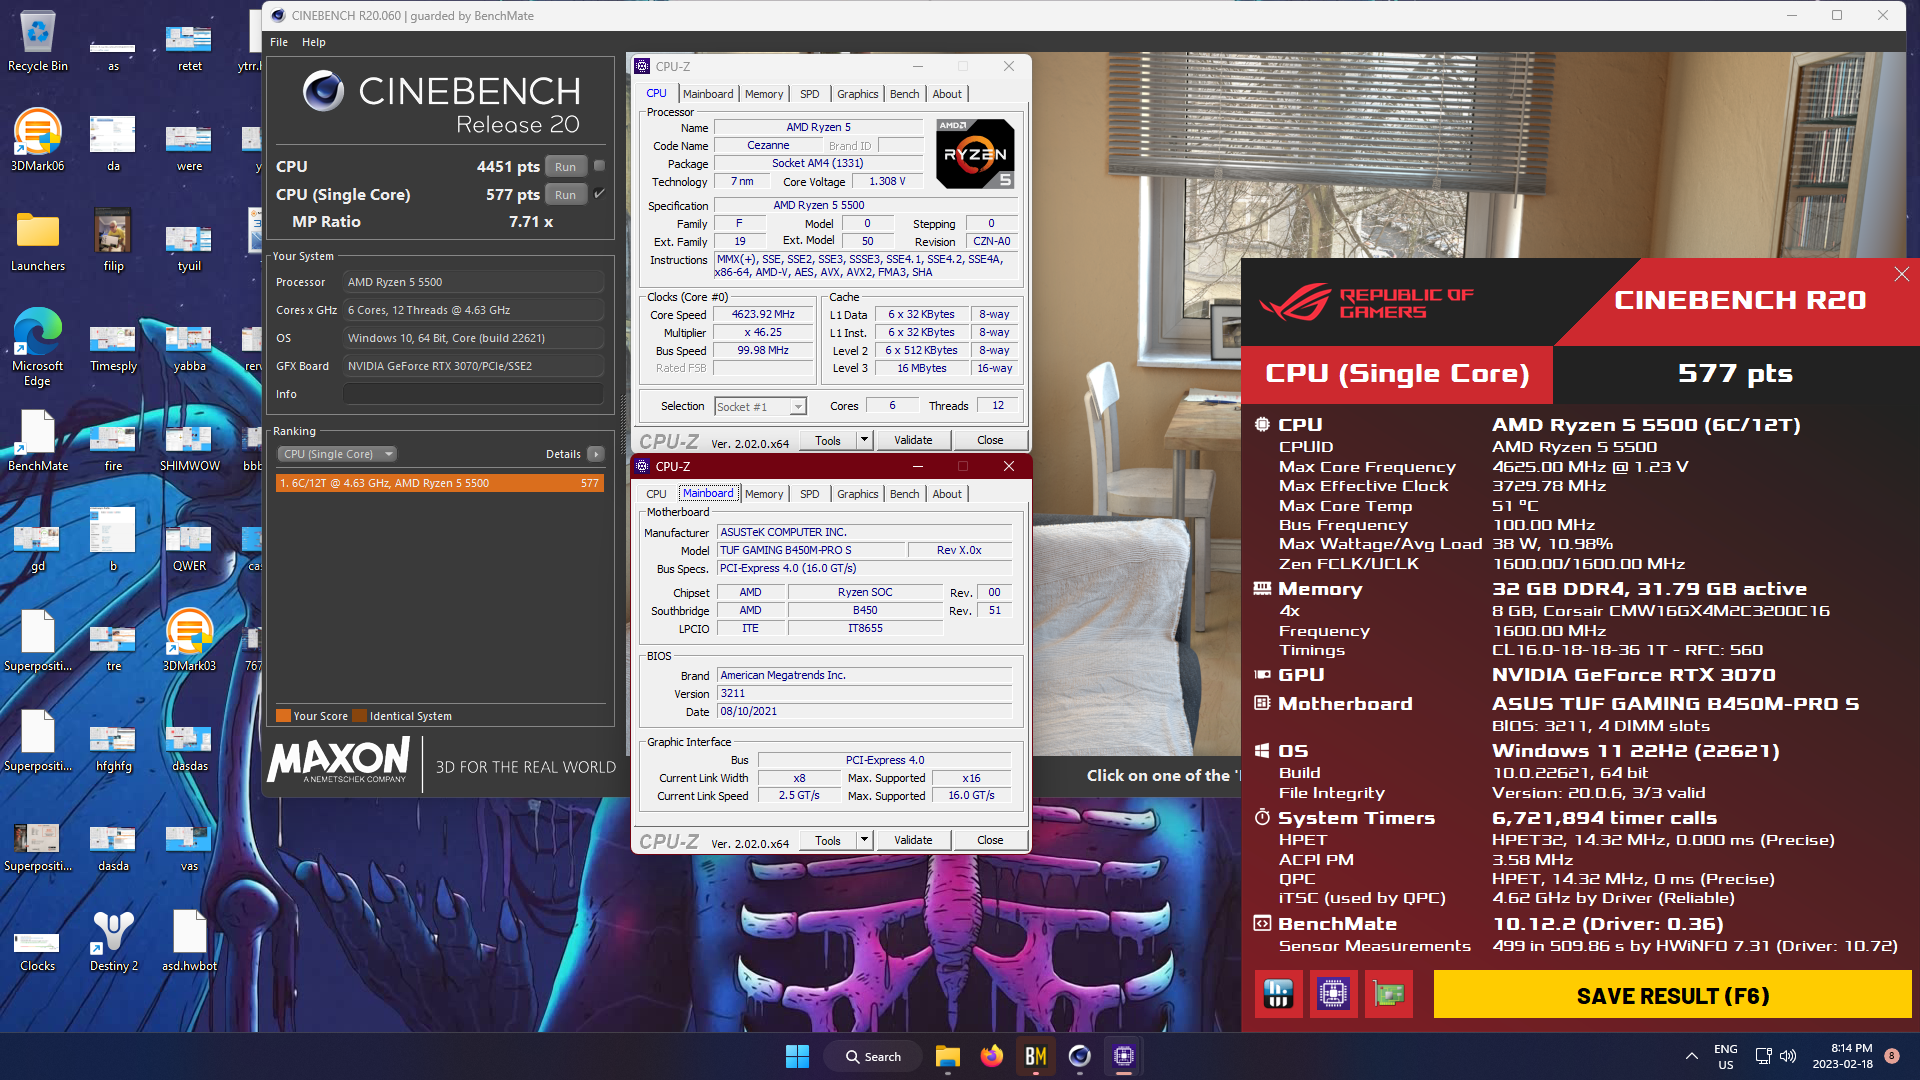Select the AMD Ryzen 5 5500 ranking row

tap(440, 483)
